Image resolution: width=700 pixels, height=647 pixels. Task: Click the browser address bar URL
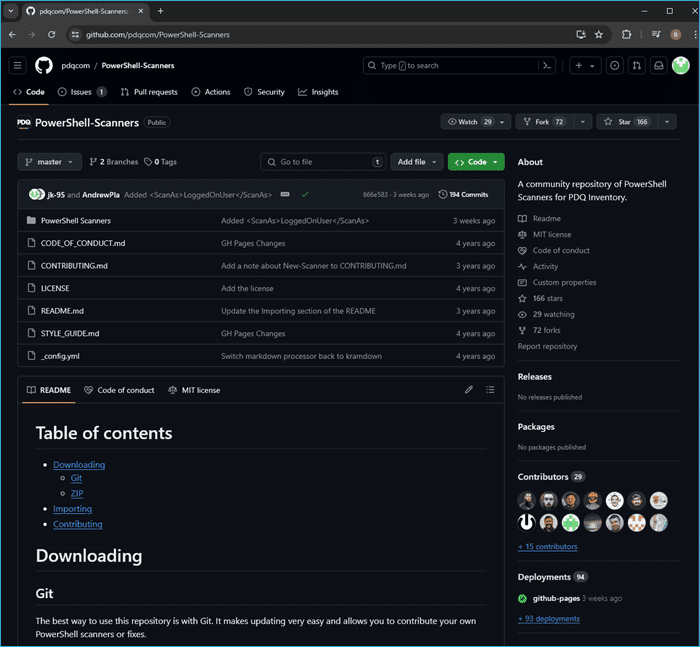click(158, 34)
